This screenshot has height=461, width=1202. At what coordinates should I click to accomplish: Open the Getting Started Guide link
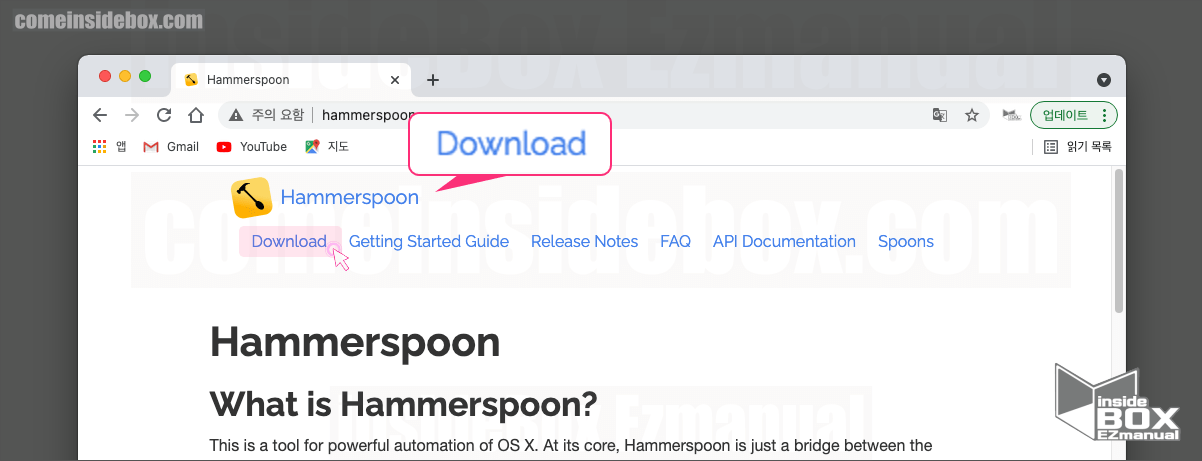[x=429, y=241]
